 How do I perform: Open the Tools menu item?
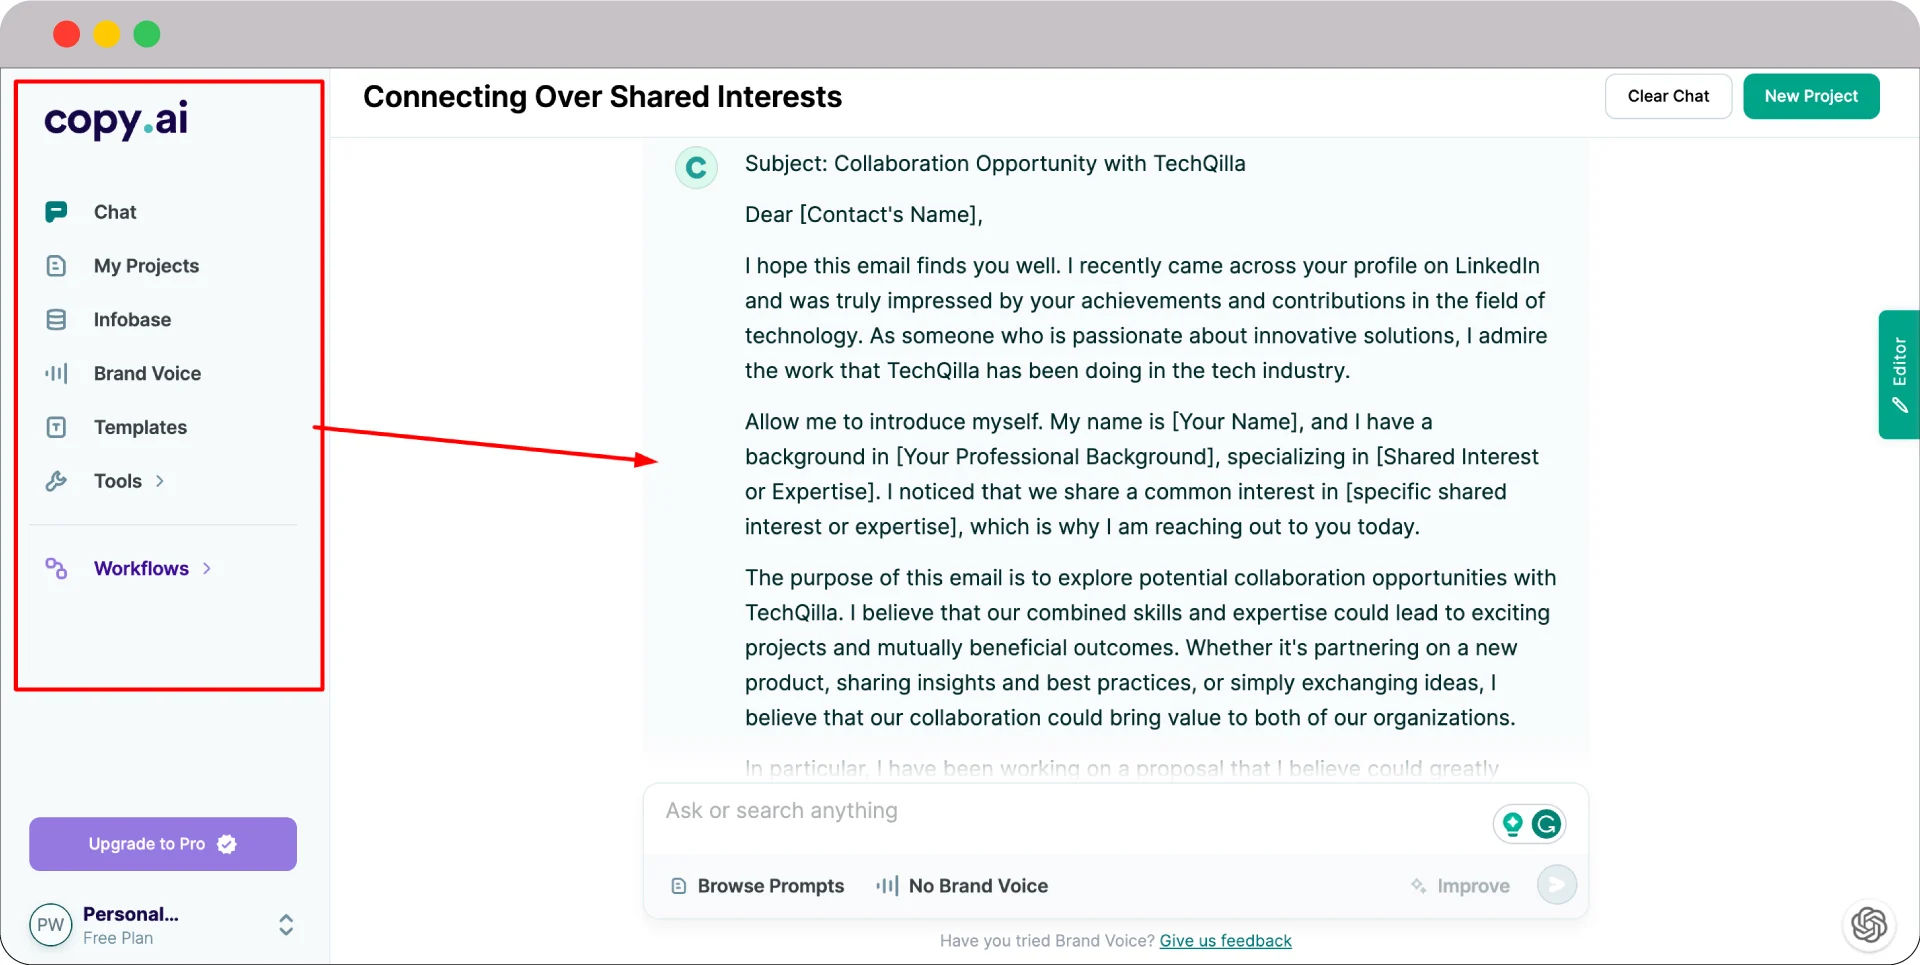click(x=118, y=481)
